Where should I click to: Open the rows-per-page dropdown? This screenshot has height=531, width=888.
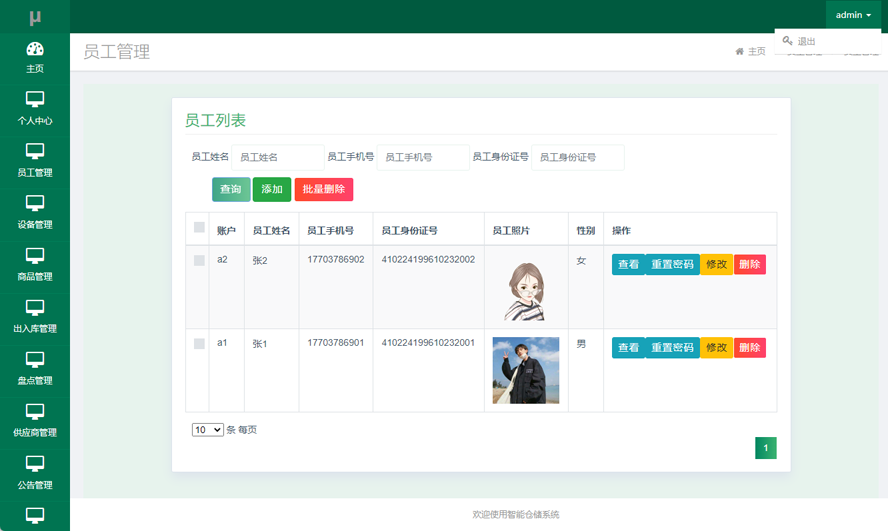(x=207, y=430)
